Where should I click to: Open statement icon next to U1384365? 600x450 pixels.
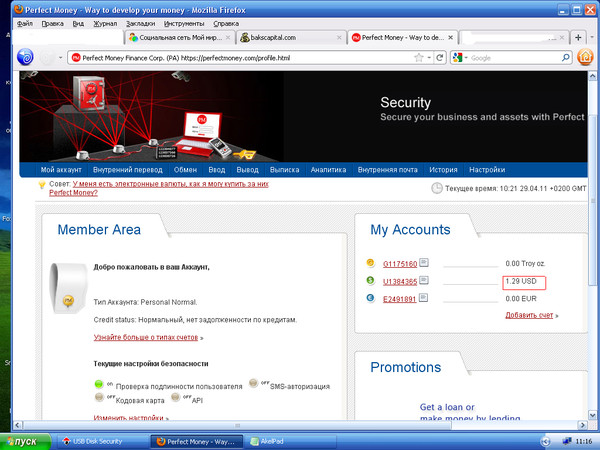point(424,280)
